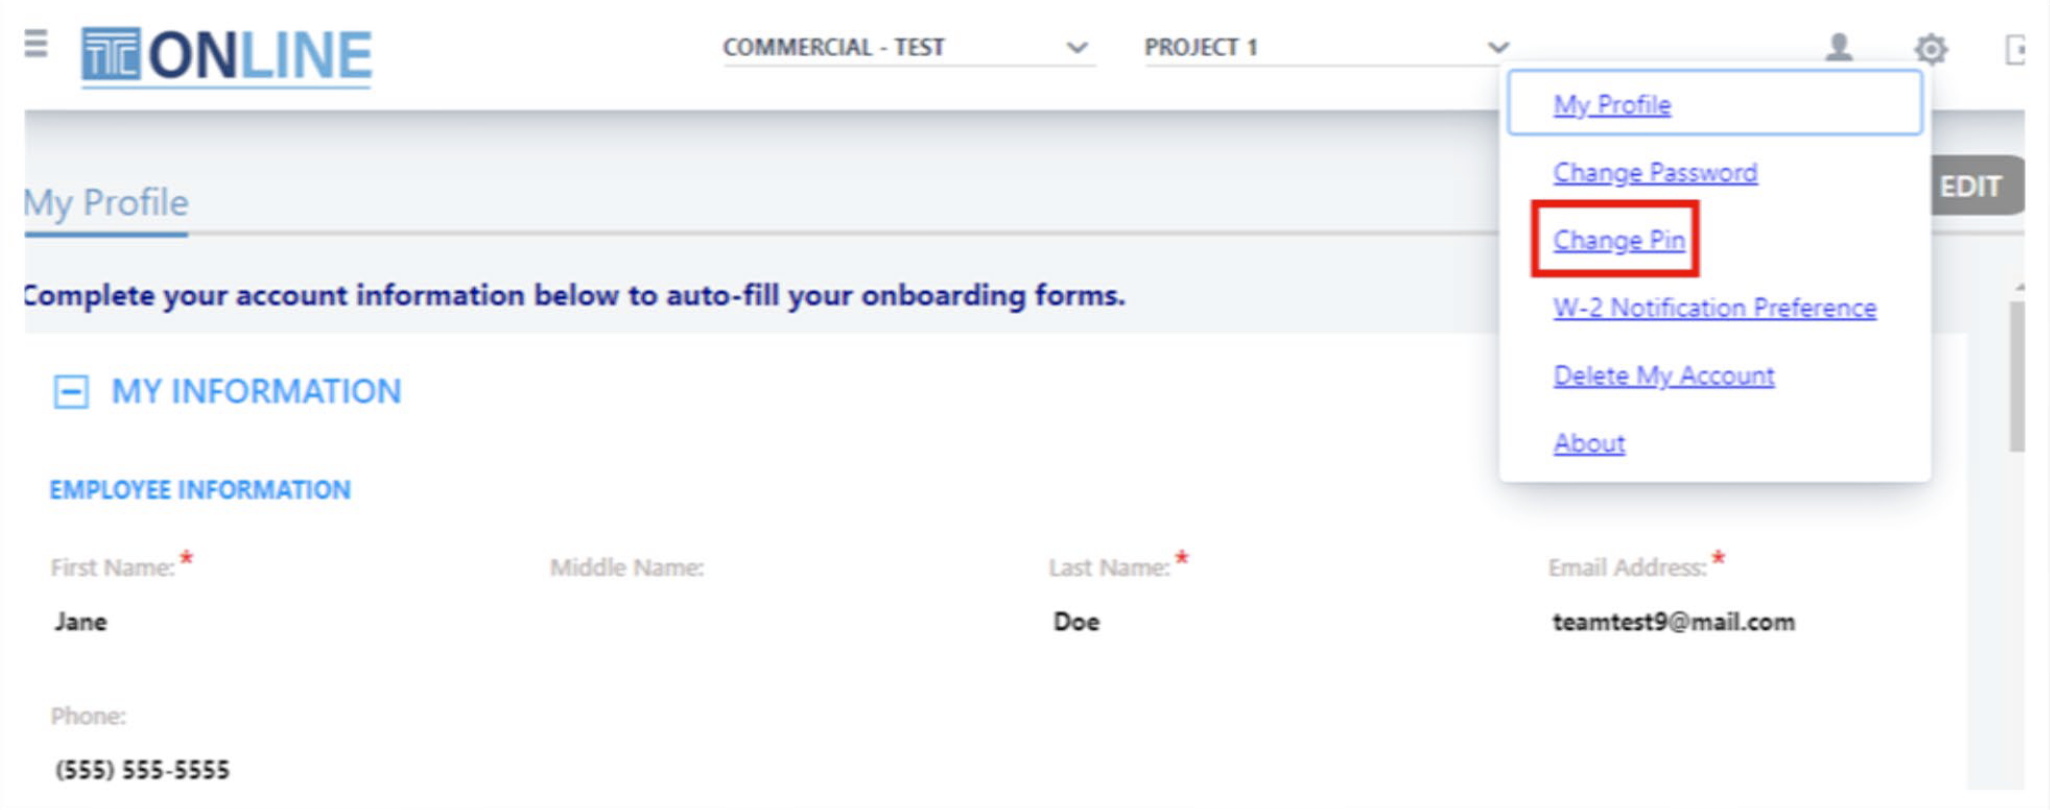Open the Project 1 dropdown
This screenshot has width=2050, height=810.
pos(1327,47)
